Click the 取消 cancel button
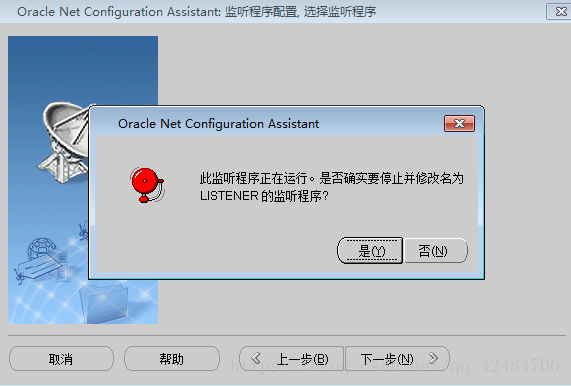 click(61, 359)
